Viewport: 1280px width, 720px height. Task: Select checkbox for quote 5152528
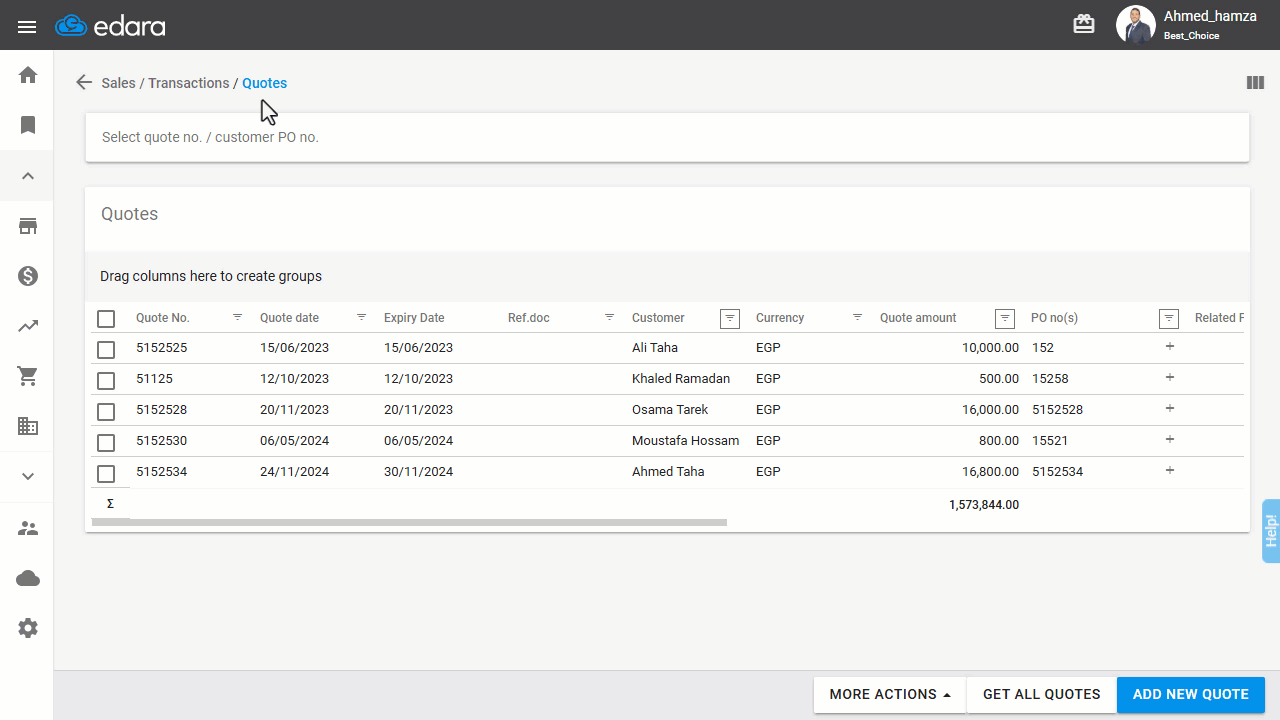[106, 411]
